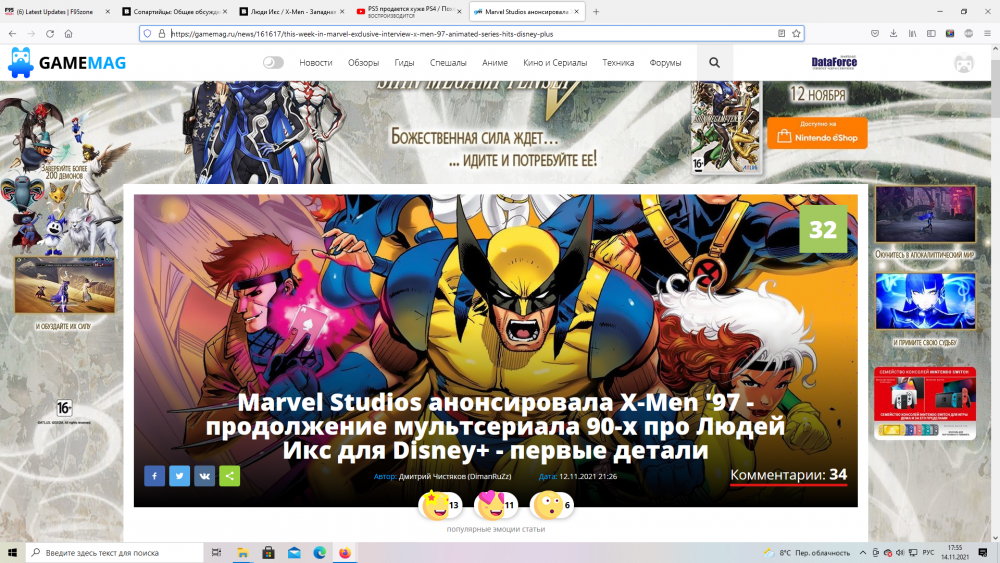Open Microsoft Store from the taskbar
The image size is (1000, 563).
point(268,552)
